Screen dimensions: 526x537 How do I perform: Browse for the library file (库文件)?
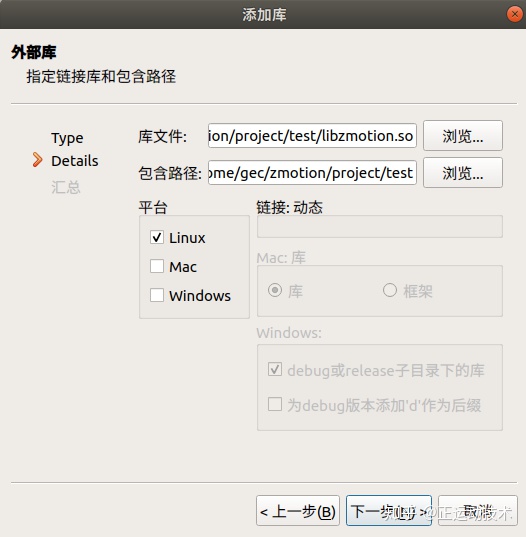[x=463, y=136]
